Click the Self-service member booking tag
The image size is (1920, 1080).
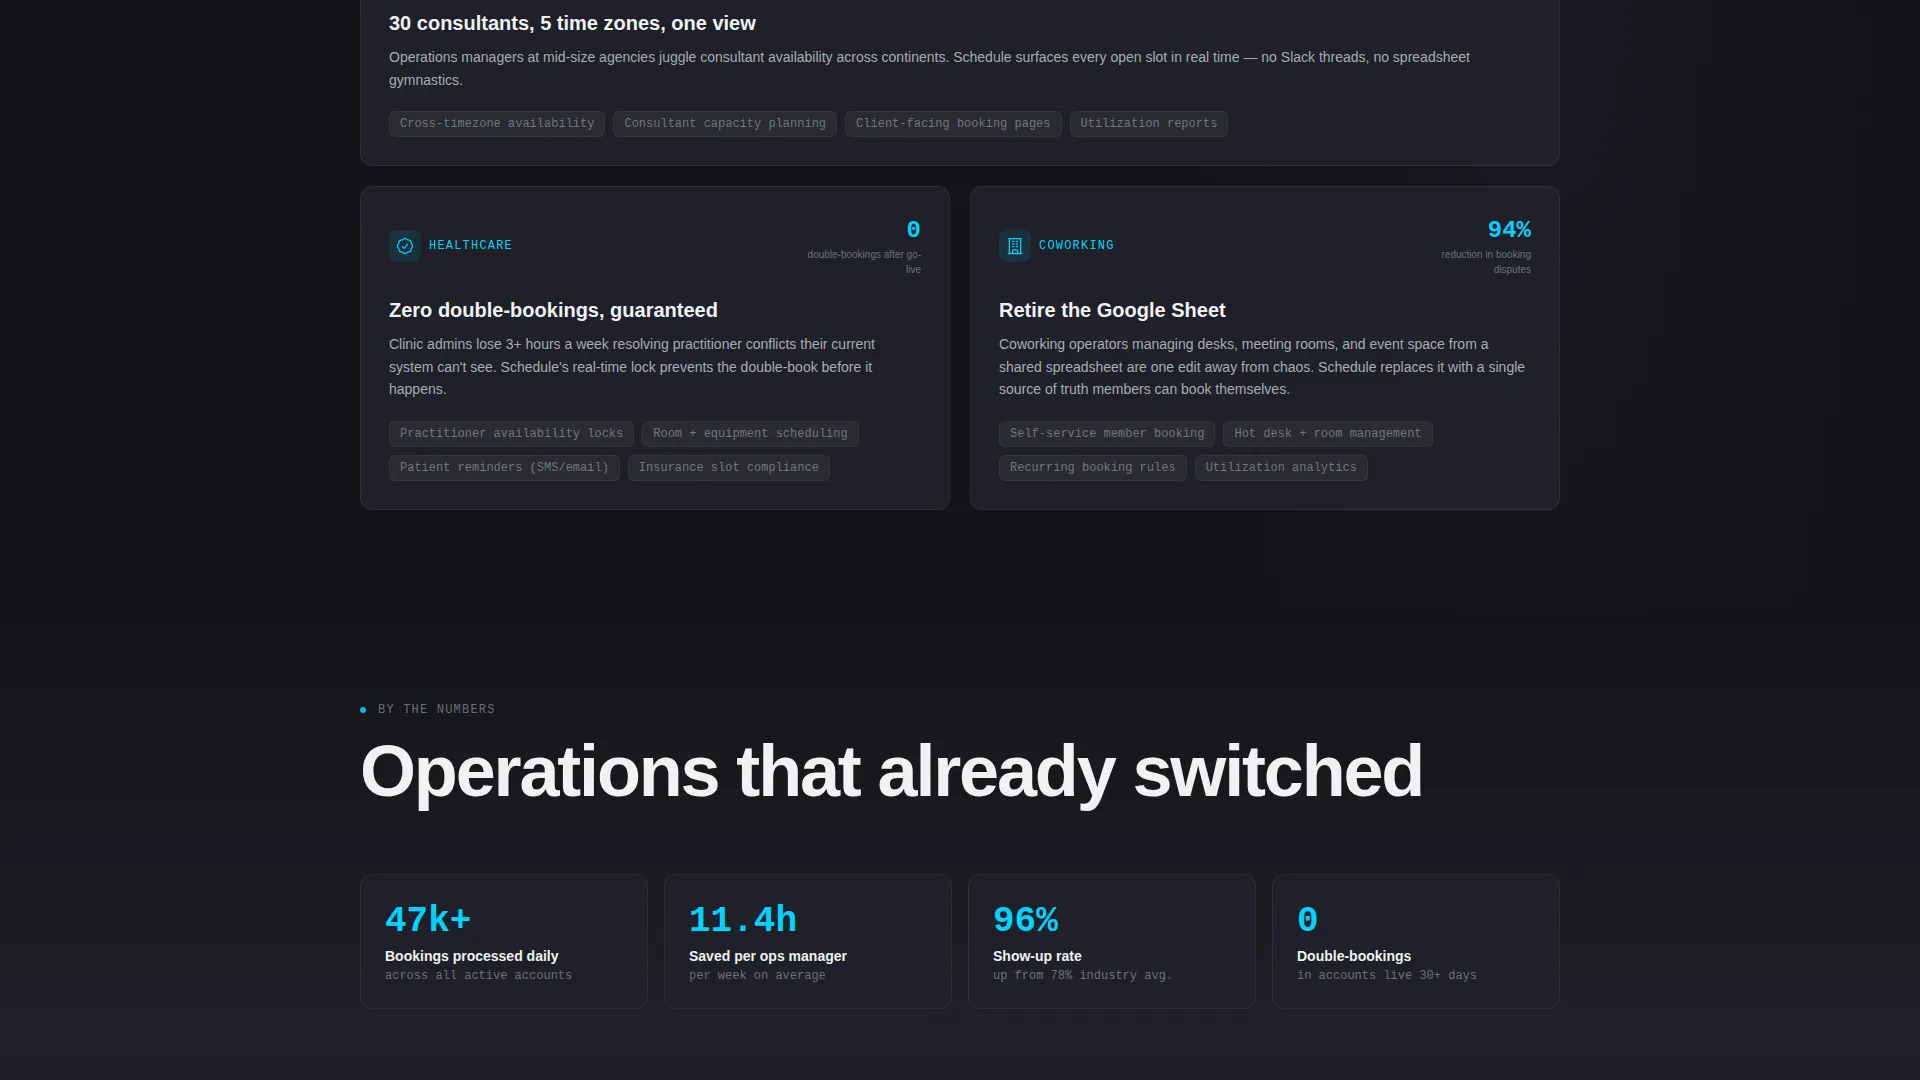(1107, 434)
